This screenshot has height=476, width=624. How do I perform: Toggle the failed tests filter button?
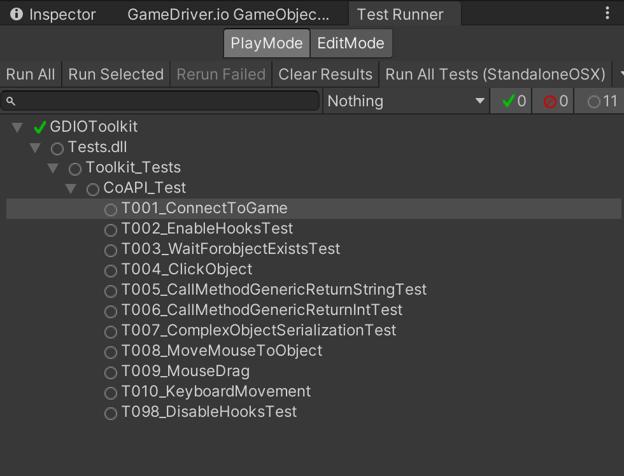point(555,101)
